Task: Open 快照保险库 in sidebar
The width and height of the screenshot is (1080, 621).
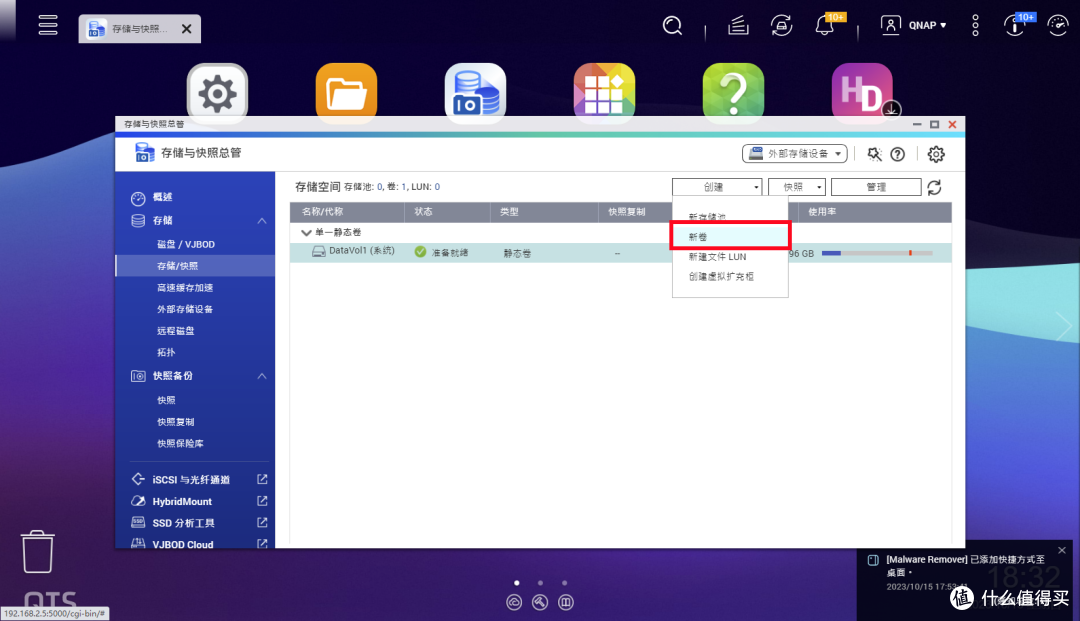Action: (x=180, y=443)
